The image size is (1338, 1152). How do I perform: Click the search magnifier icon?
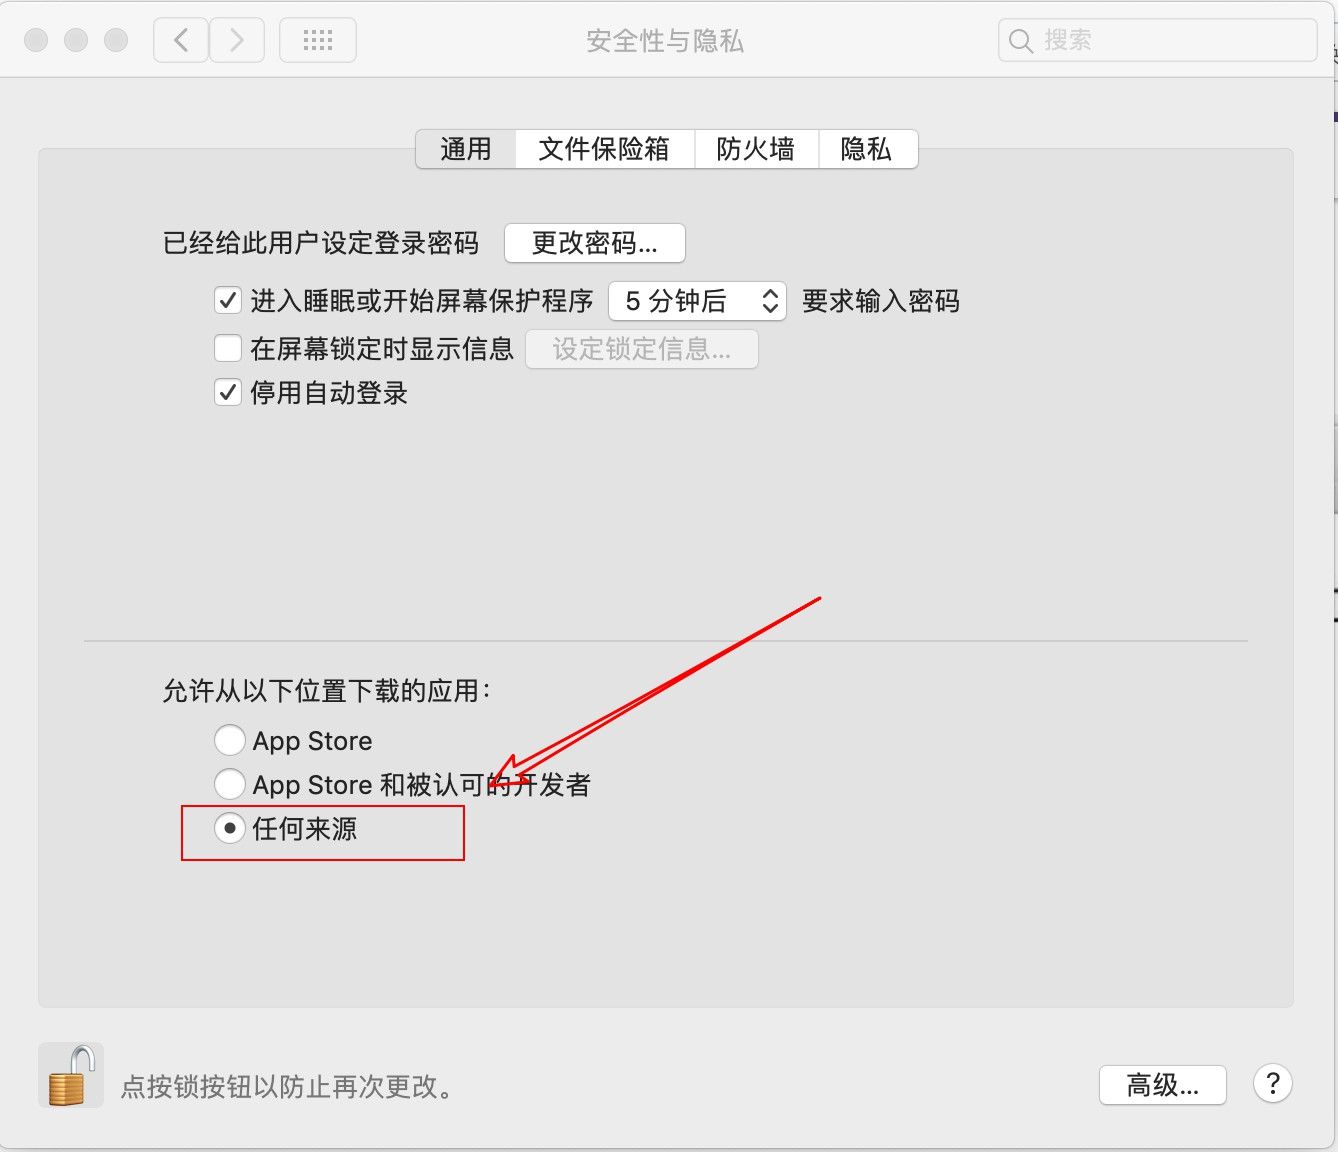coord(1020,41)
